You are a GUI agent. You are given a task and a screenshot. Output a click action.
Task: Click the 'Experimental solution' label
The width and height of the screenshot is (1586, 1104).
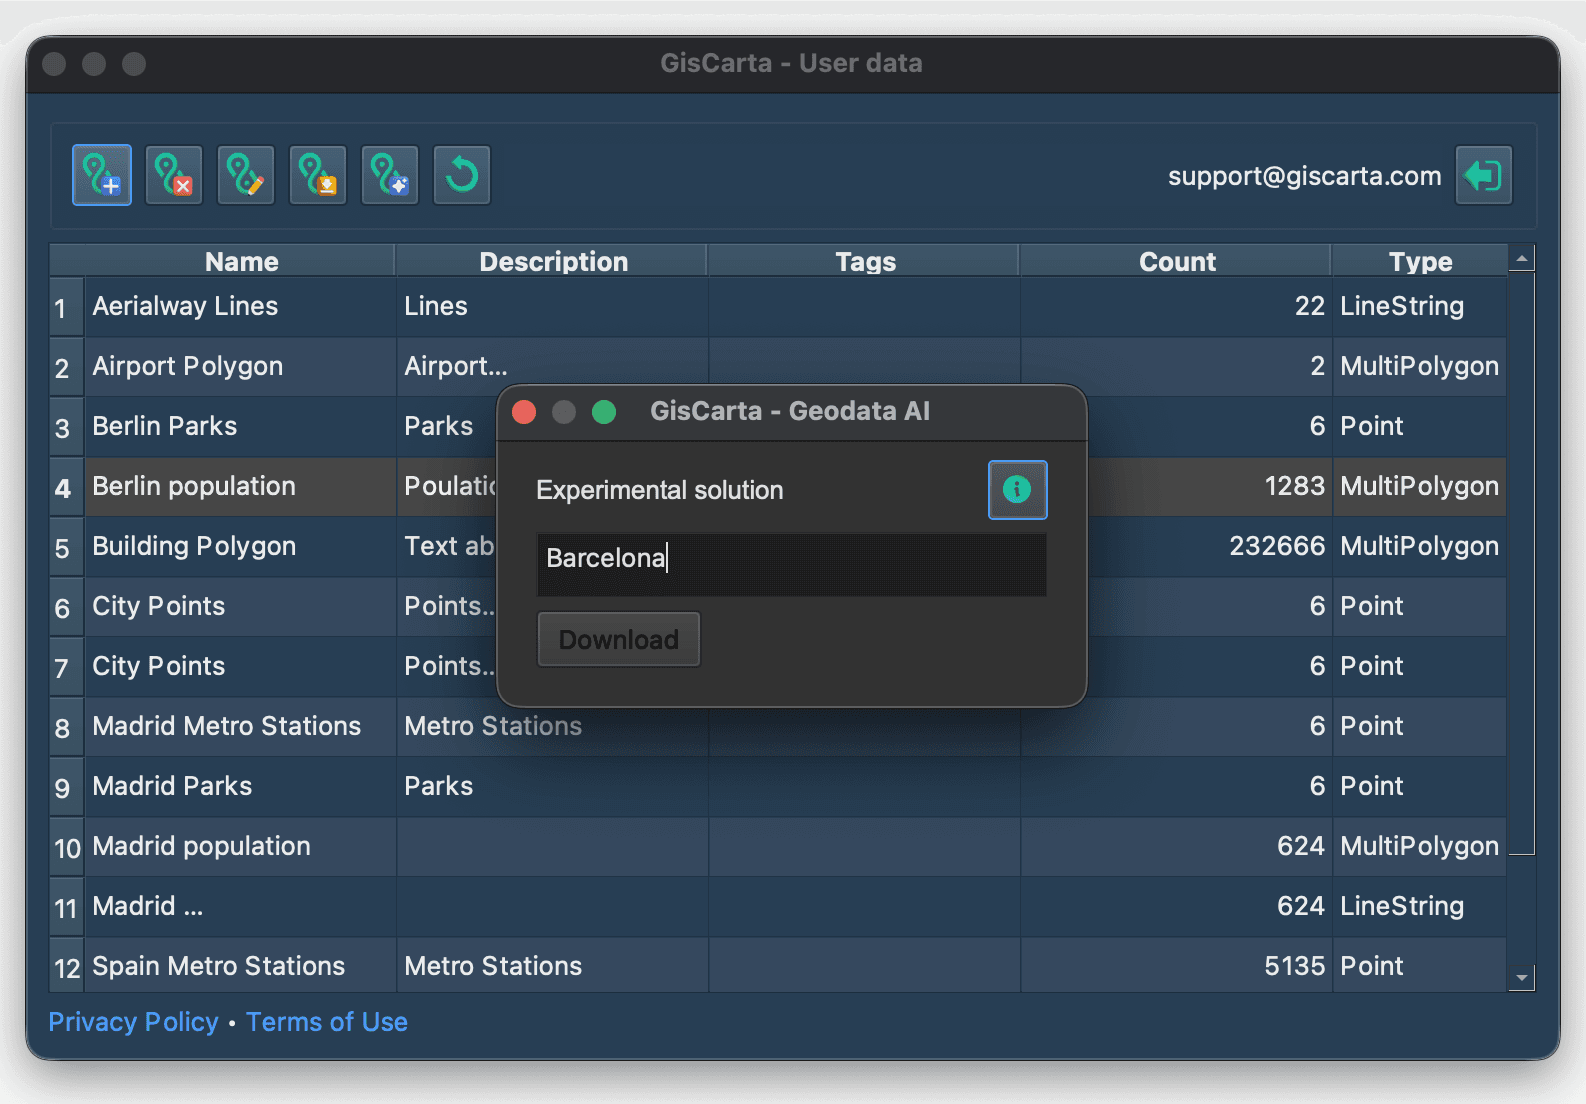click(660, 490)
